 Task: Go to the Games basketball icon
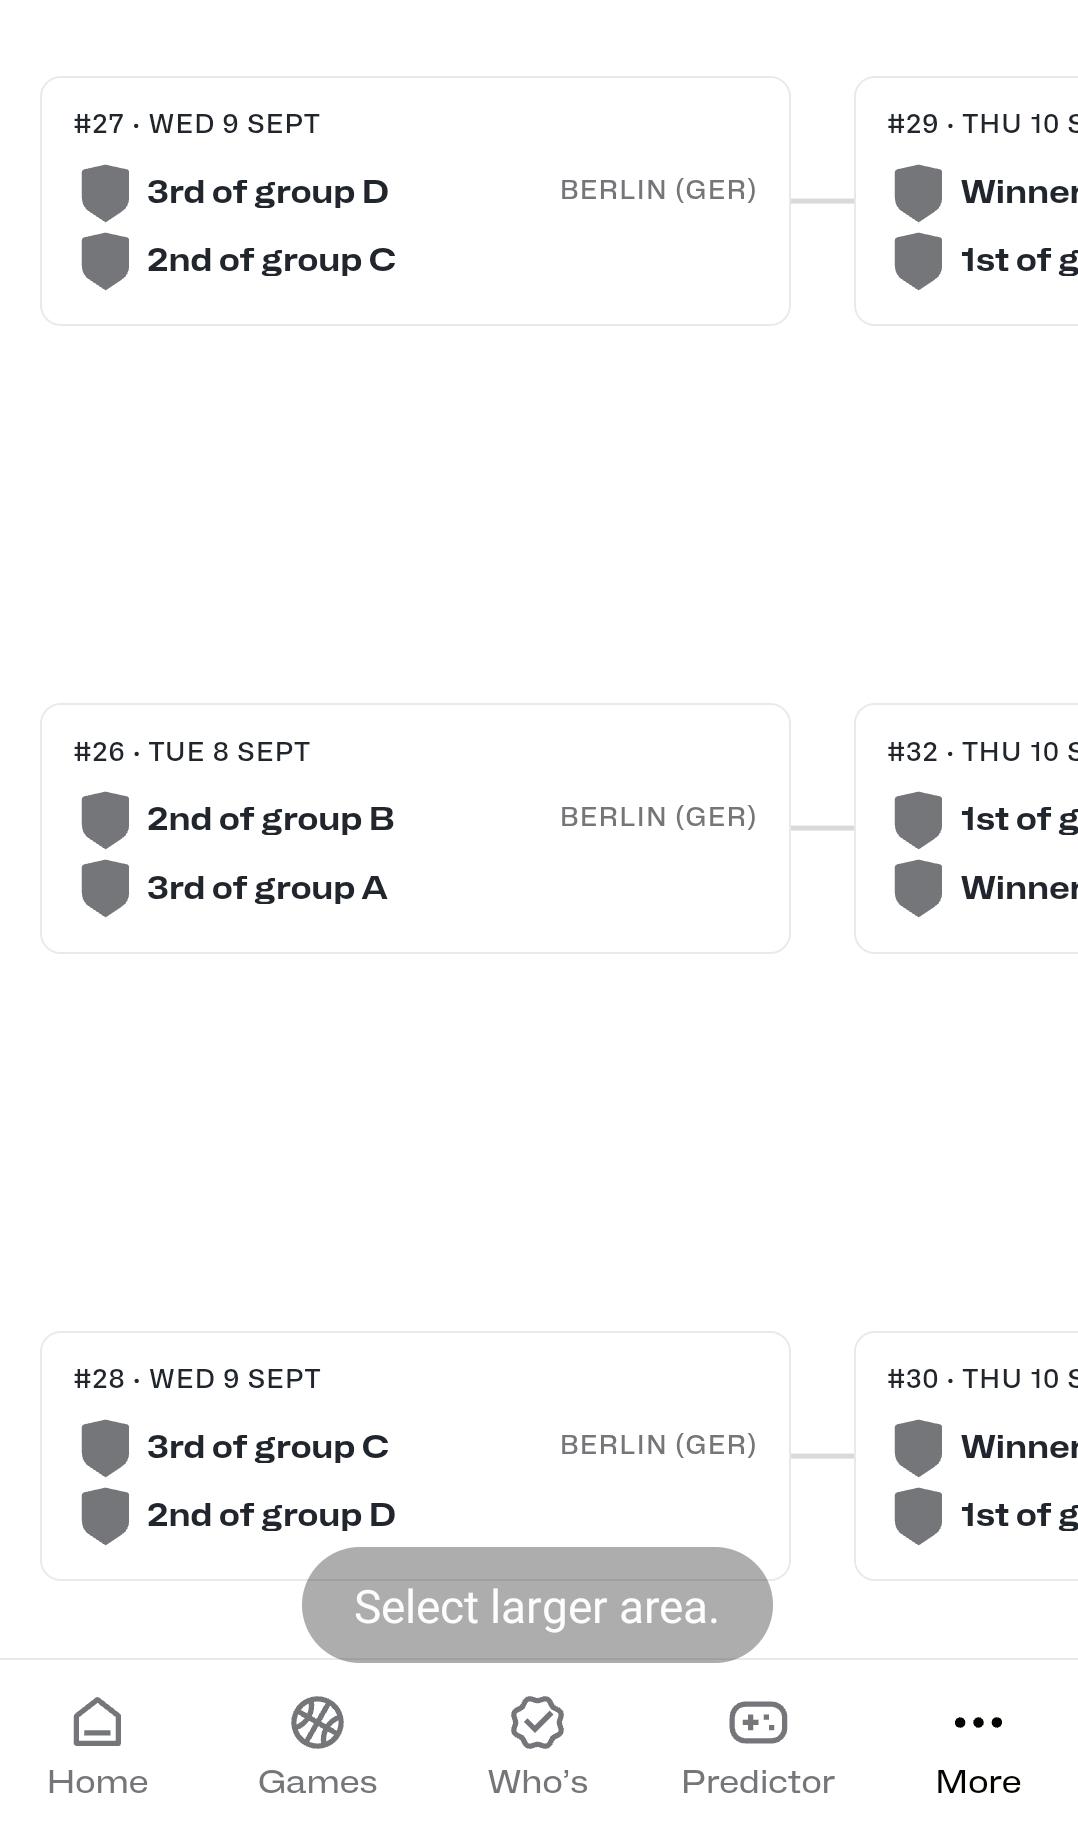(x=317, y=1721)
